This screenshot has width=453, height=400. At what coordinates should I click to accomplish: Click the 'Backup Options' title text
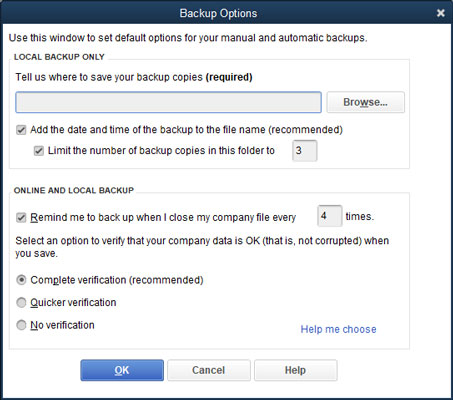(218, 13)
